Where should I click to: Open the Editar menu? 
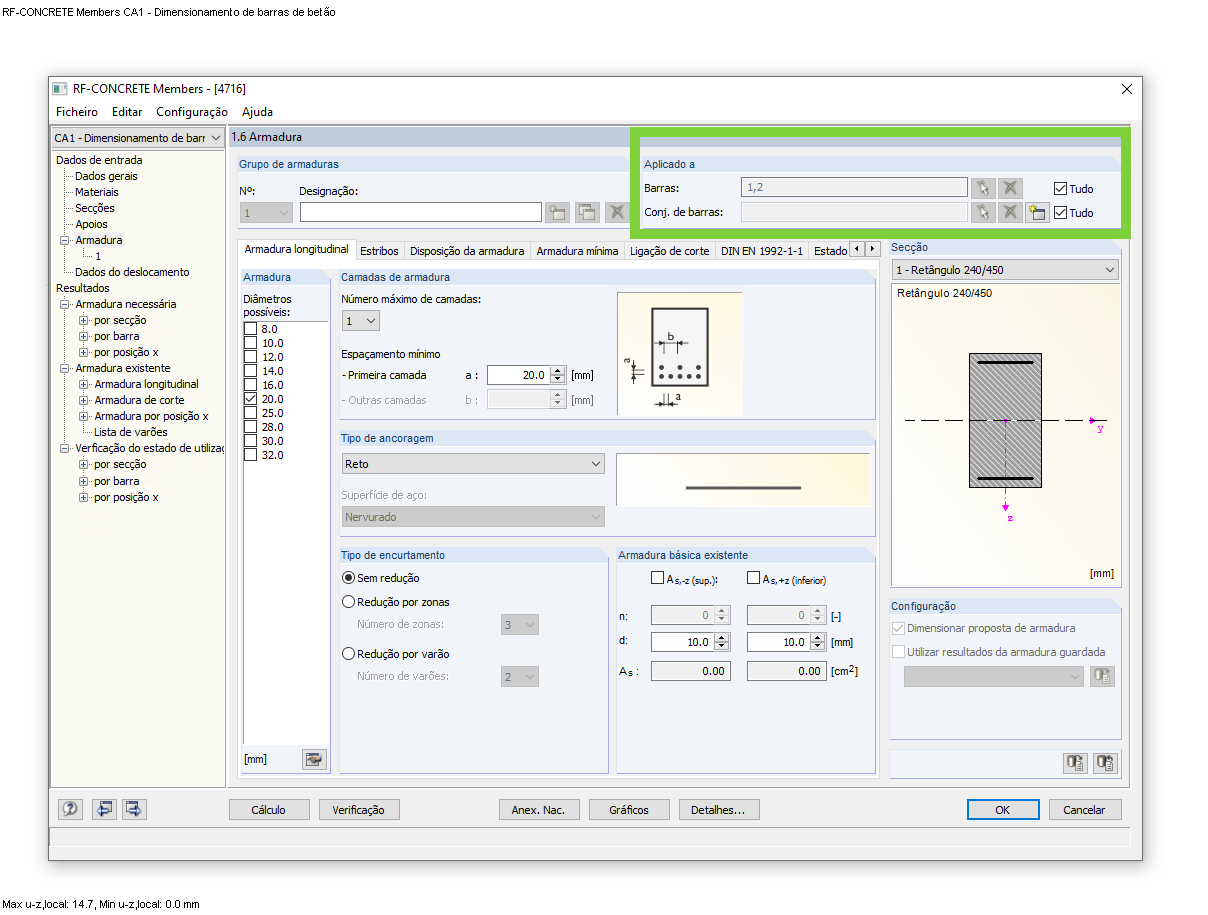(127, 112)
